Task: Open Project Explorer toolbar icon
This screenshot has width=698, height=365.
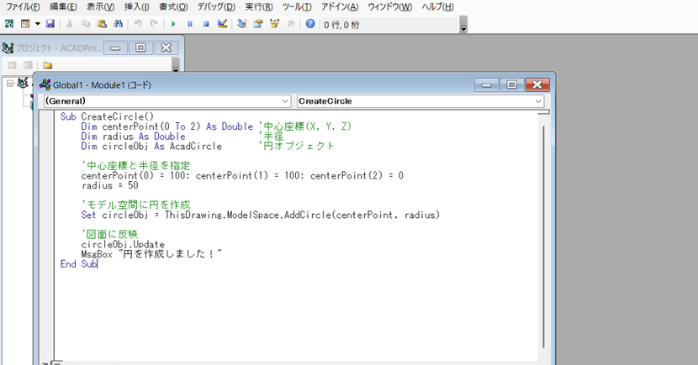Action: (242, 24)
